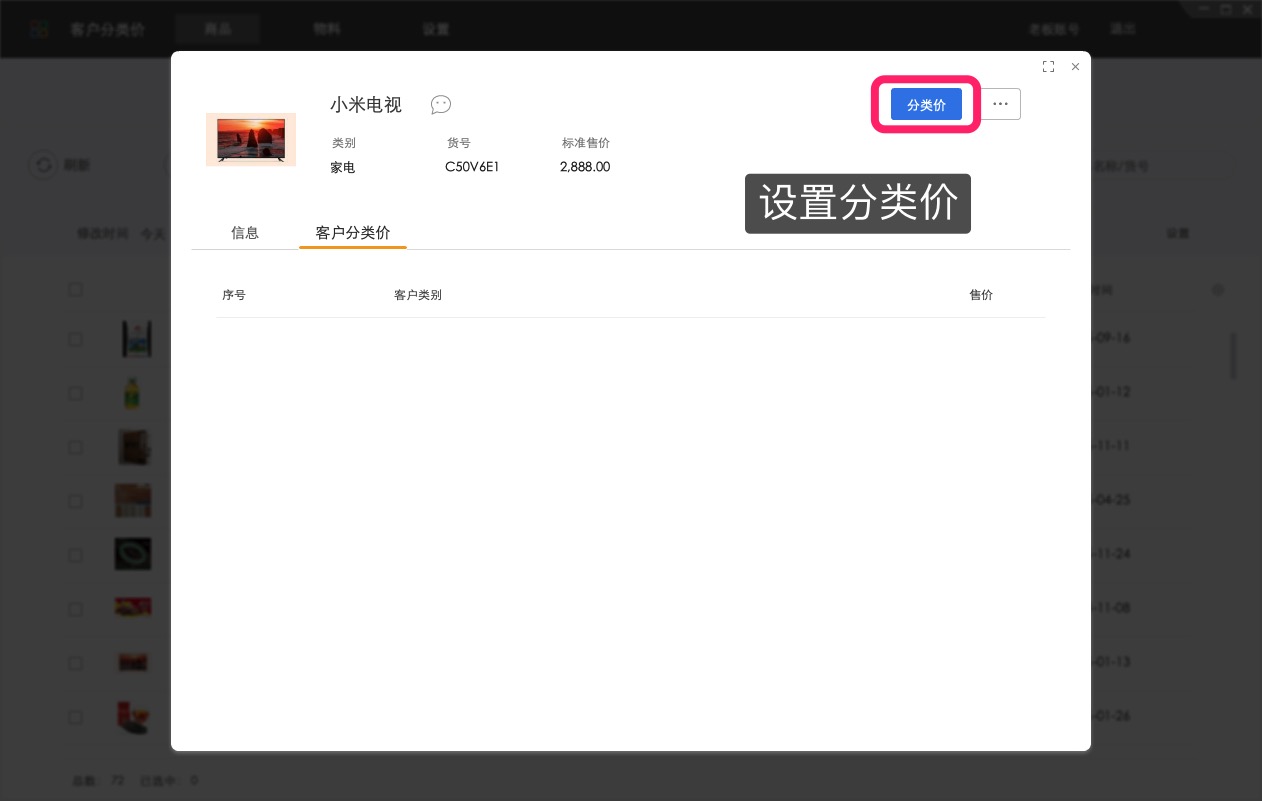Expand the dialog to fullscreen view
1262x801 pixels.
point(1048,67)
